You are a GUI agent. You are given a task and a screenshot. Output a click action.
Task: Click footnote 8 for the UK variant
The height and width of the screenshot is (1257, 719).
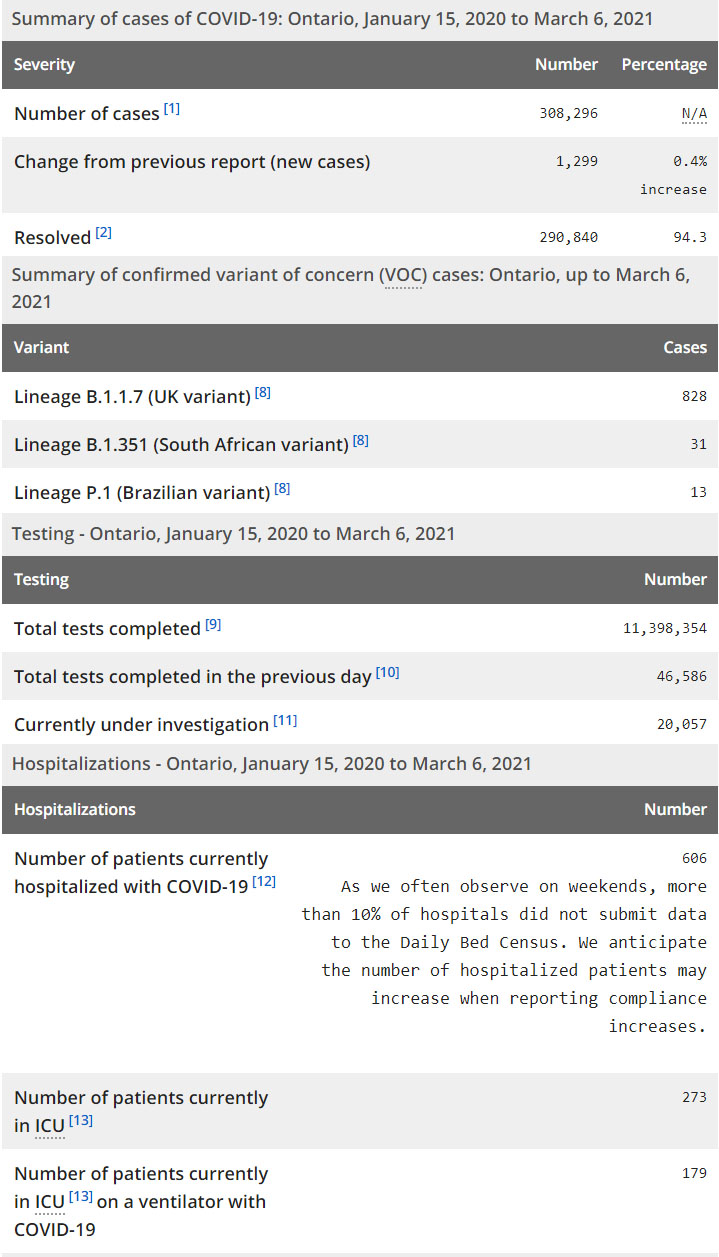coord(263,393)
